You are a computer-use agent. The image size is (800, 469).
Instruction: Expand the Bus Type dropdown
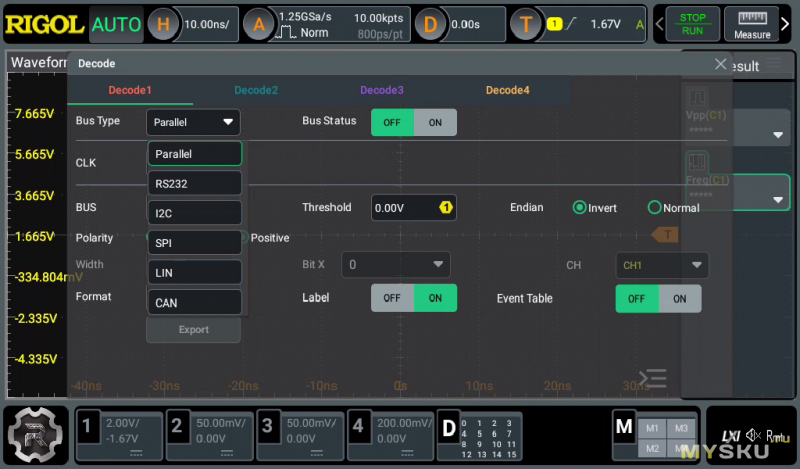(194, 122)
